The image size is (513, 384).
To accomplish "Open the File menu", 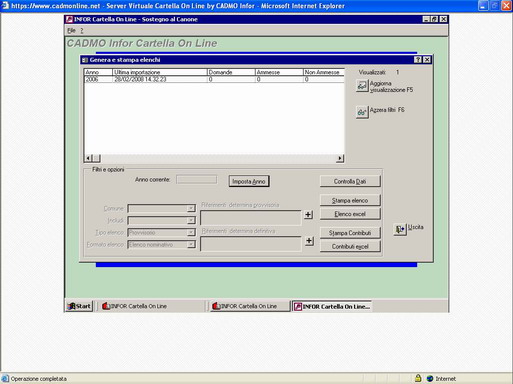I will [71, 30].
